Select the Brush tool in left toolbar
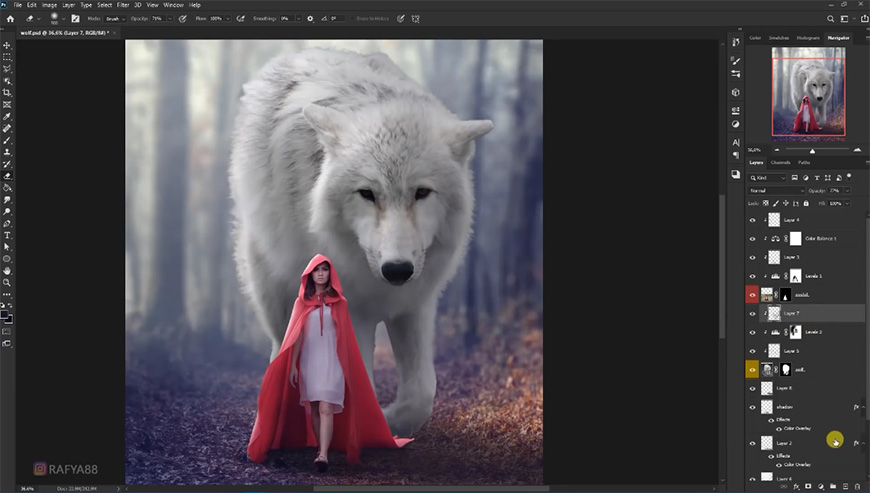Screen dimensions: 870x493 (7, 140)
